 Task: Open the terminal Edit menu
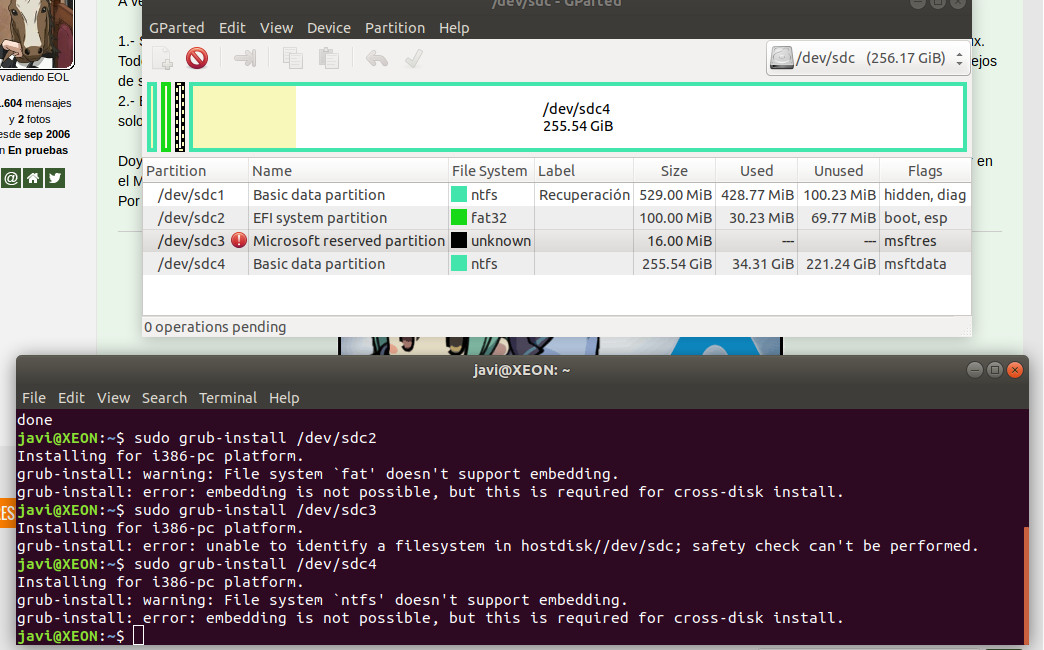point(71,398)
